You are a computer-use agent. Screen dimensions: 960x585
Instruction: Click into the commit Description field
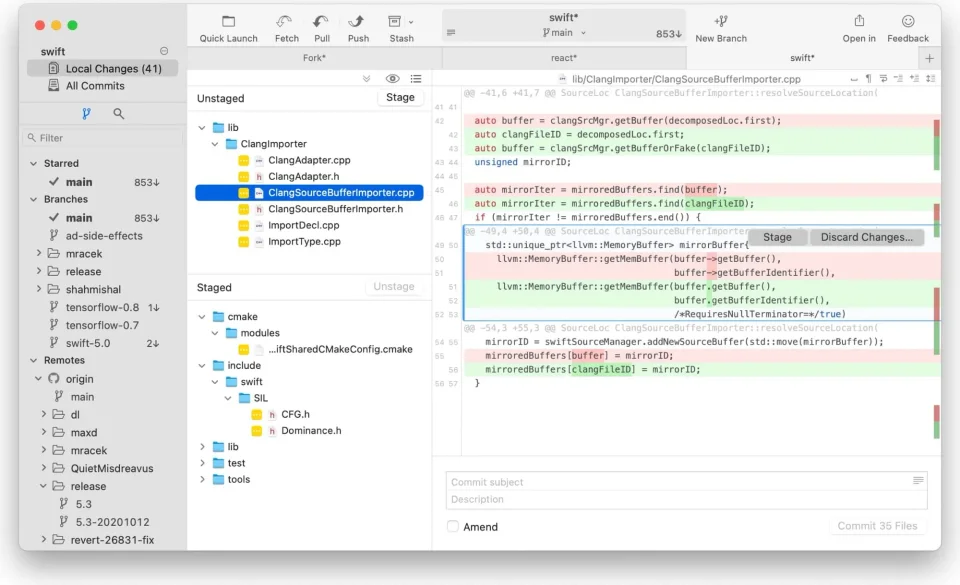686,500
